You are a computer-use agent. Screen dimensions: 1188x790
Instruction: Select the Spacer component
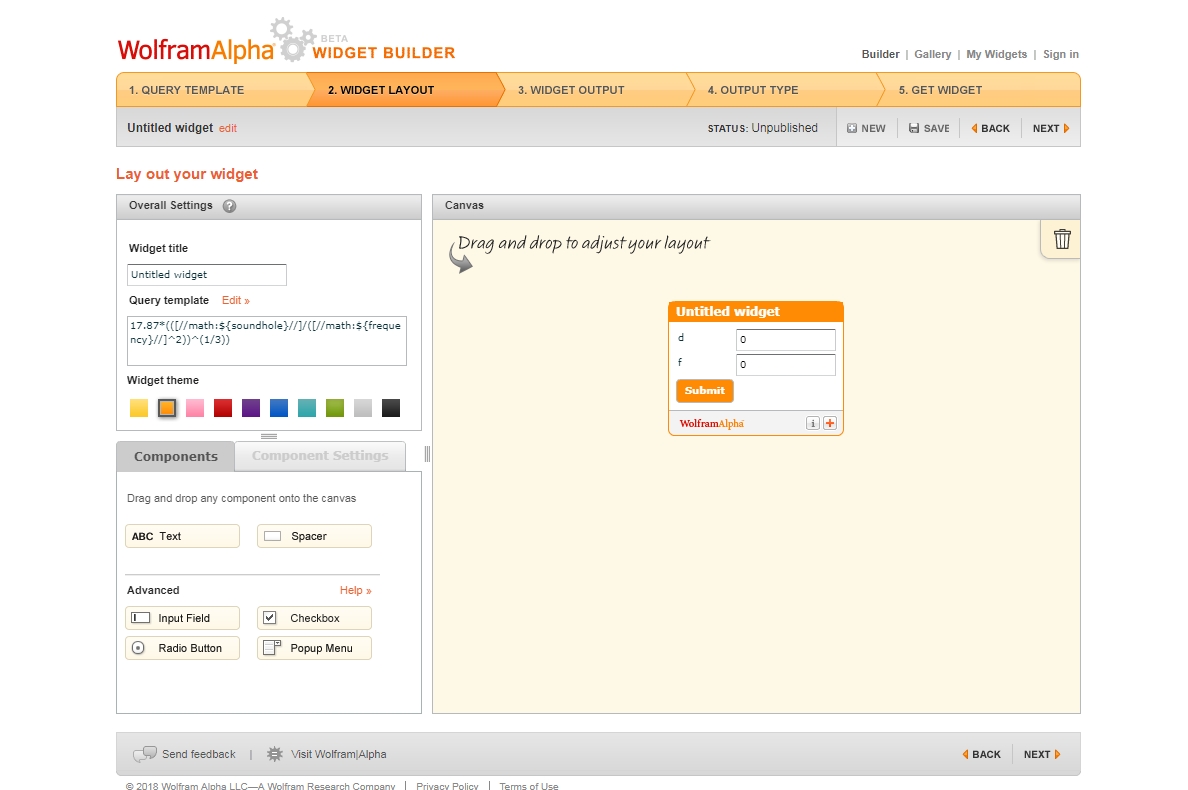coord(314,536)
